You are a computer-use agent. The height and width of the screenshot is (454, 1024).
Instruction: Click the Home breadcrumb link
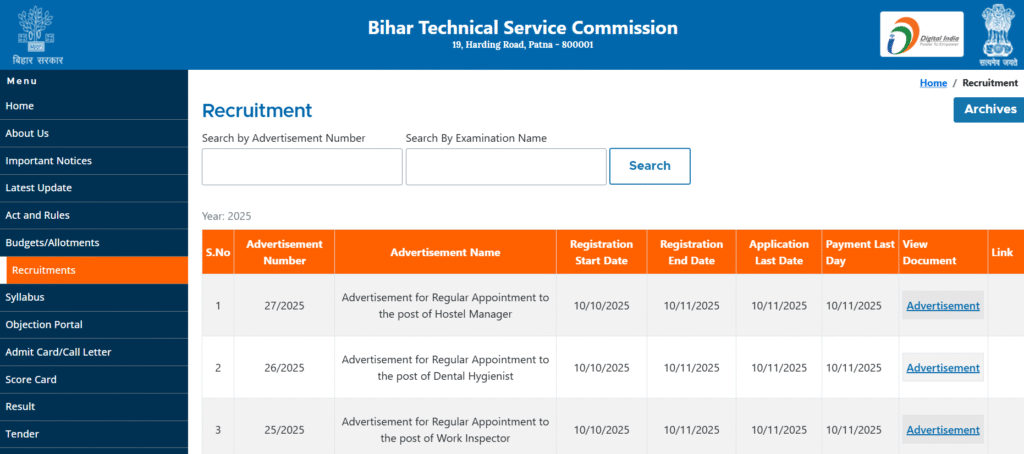tap(933, 83)
